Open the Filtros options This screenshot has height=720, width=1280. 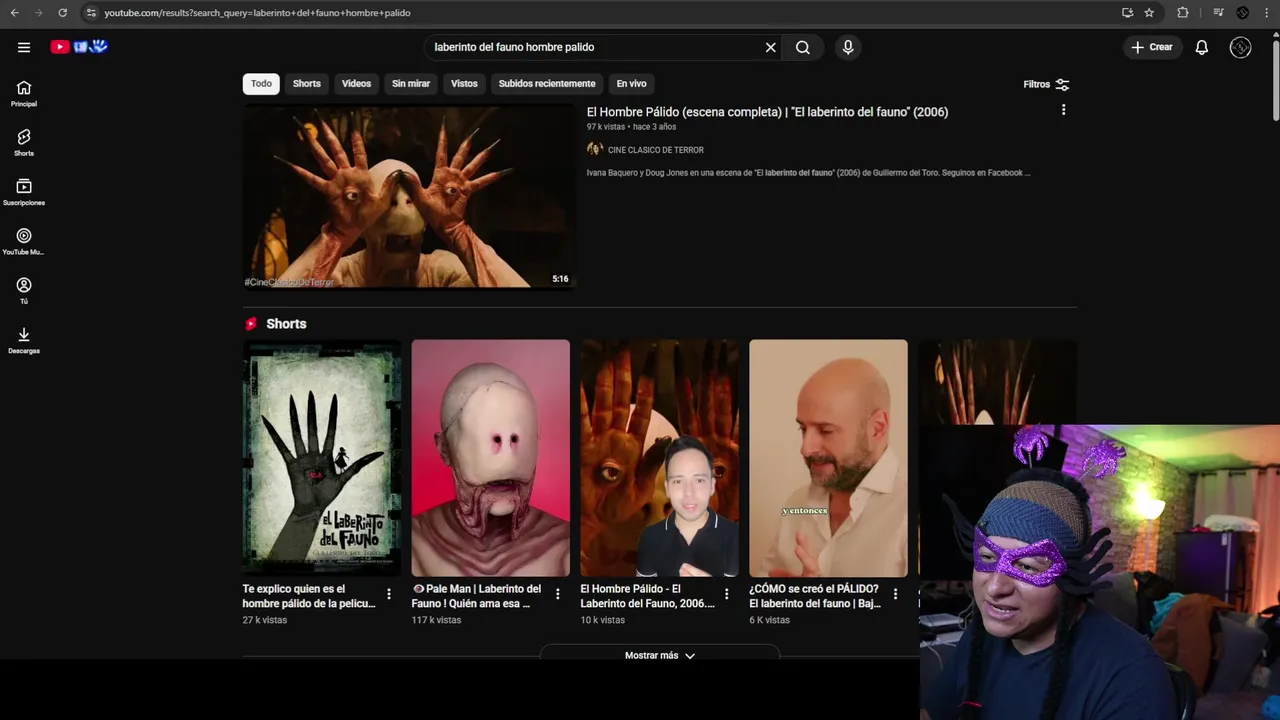click(x=1046, y=85)
